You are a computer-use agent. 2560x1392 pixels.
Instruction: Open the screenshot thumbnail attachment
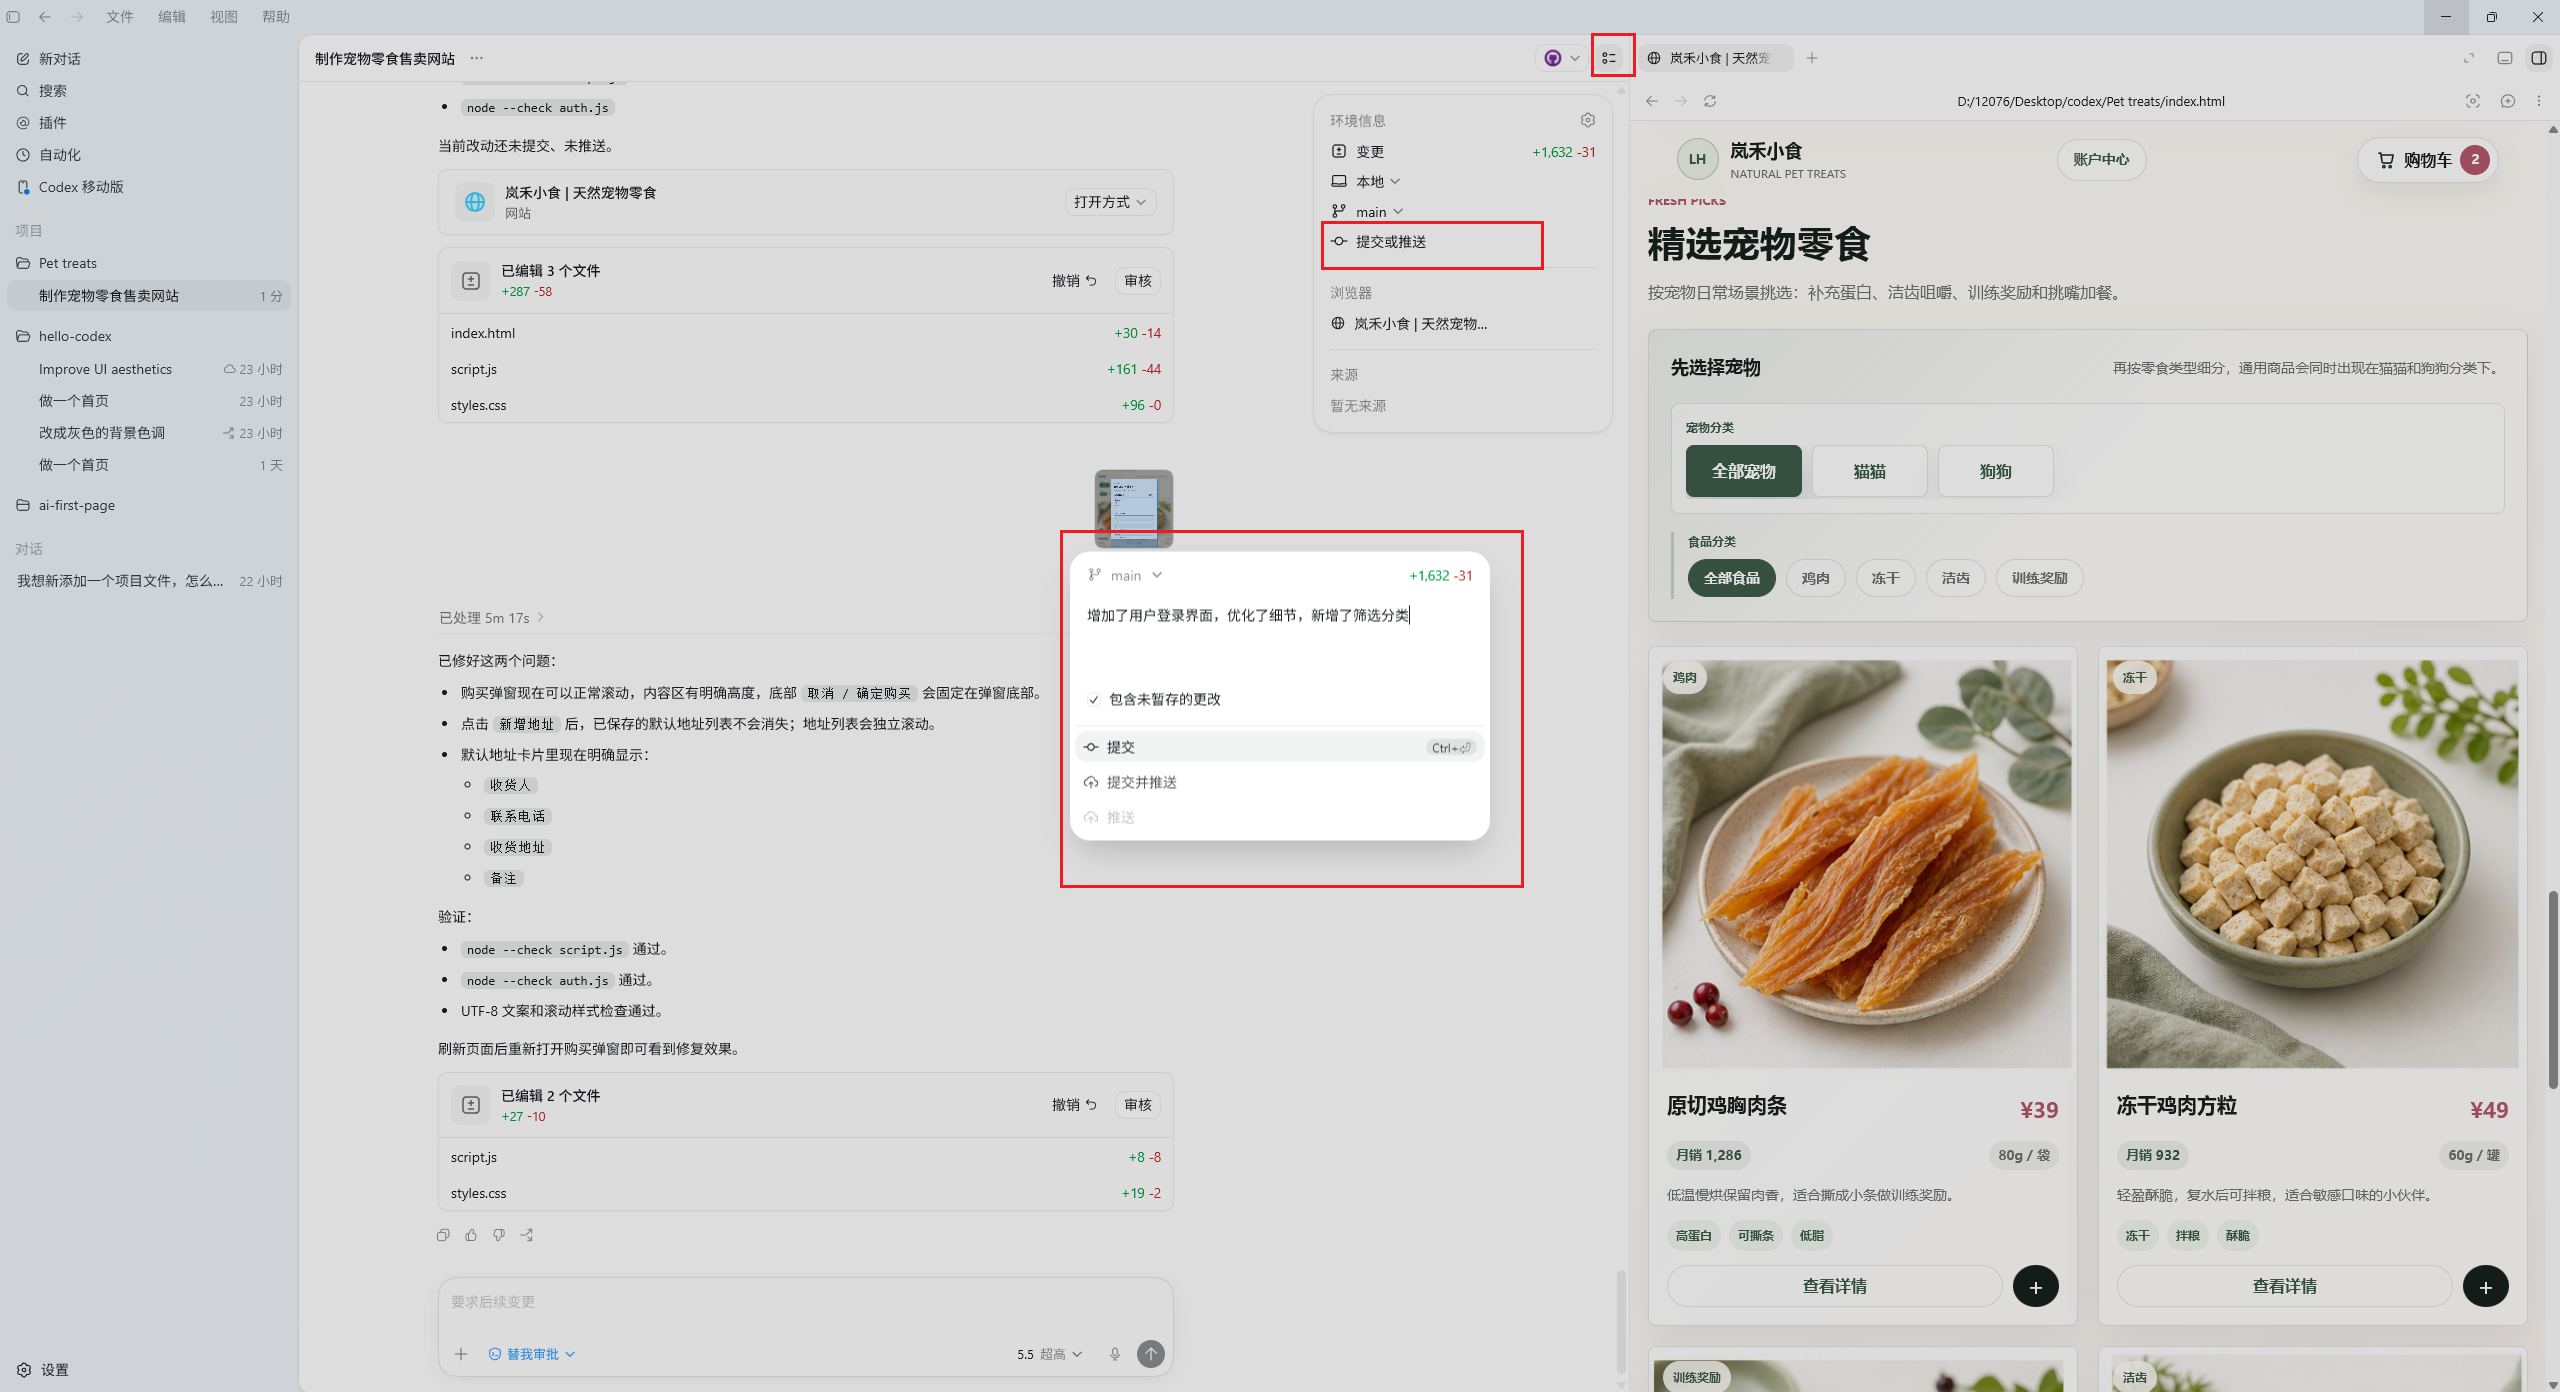tap(1133, 509)
